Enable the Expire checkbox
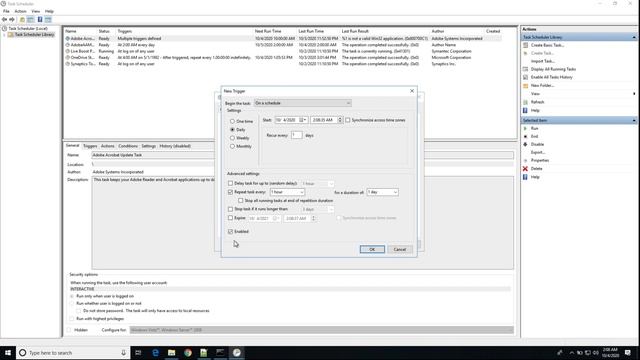Image resolution: width=640 pixels, height=360 pixels. [x=230, y=218]
